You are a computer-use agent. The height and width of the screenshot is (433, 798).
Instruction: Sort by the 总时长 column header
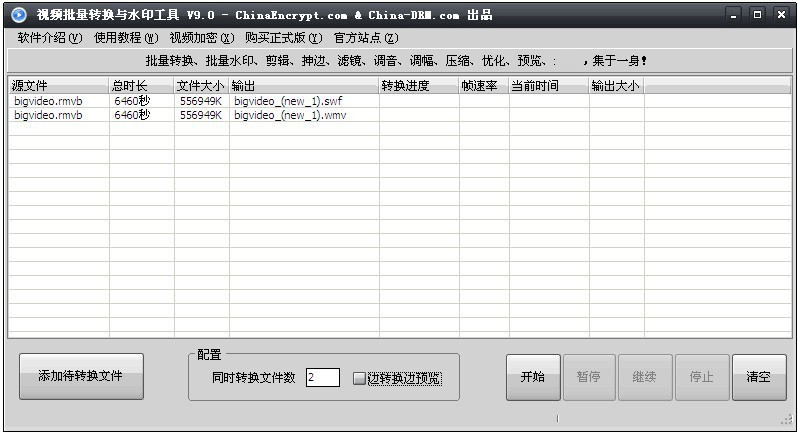tap(141, 85)
